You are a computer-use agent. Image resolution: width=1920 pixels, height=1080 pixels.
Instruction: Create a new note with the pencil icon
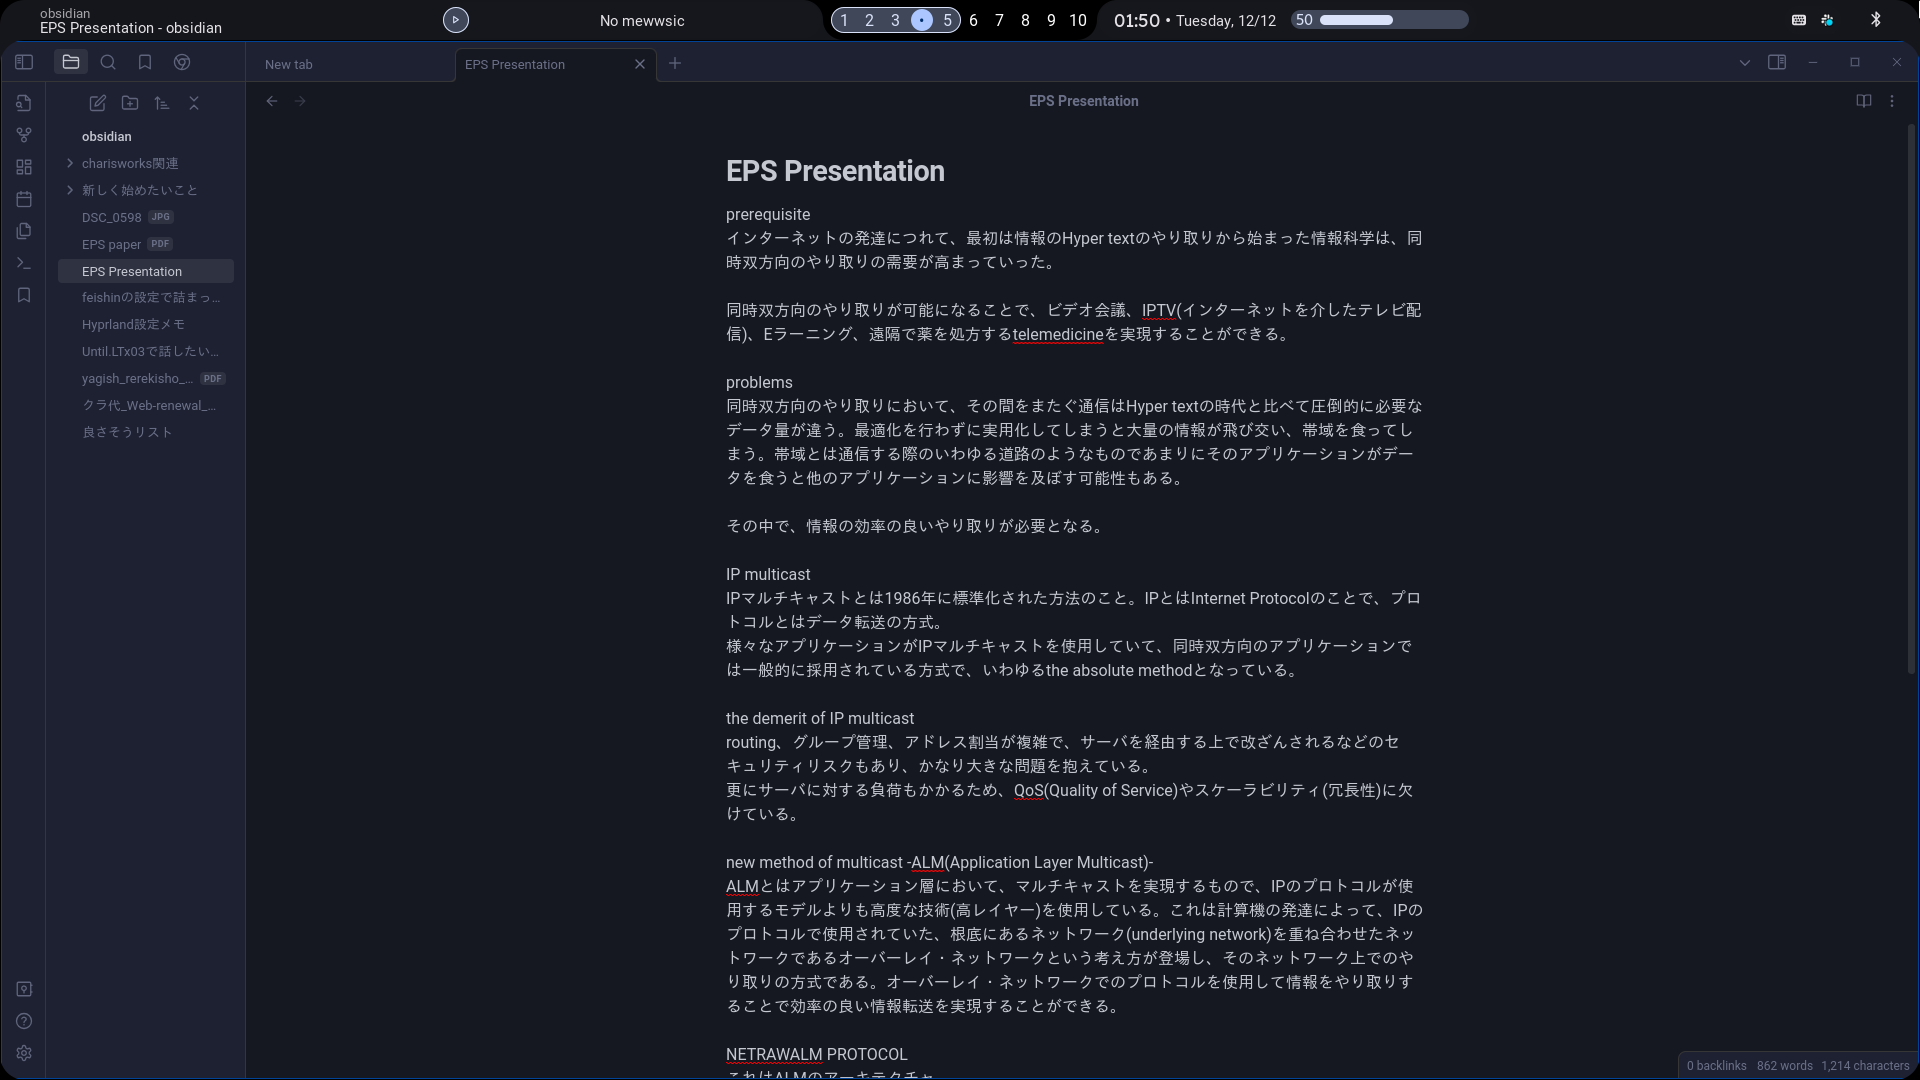point(97,103)
